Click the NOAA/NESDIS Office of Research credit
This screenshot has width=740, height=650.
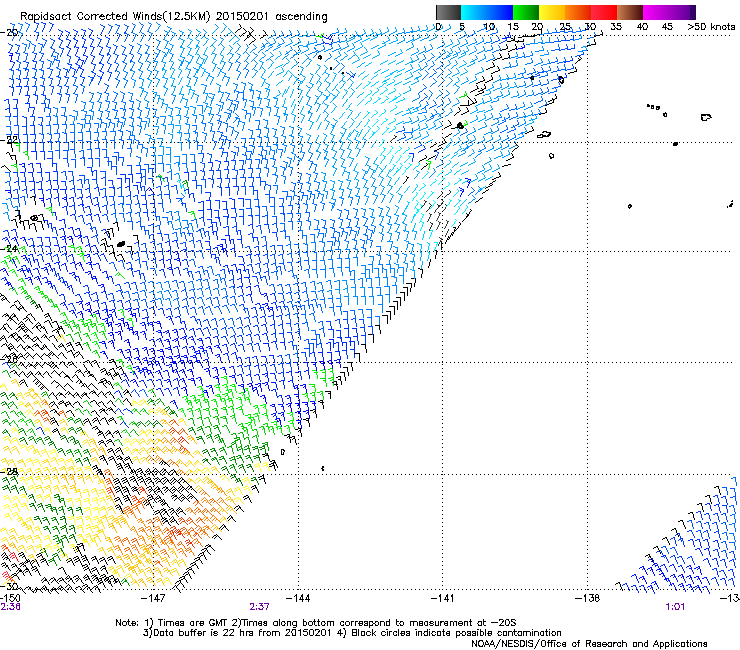coord(589,644)
